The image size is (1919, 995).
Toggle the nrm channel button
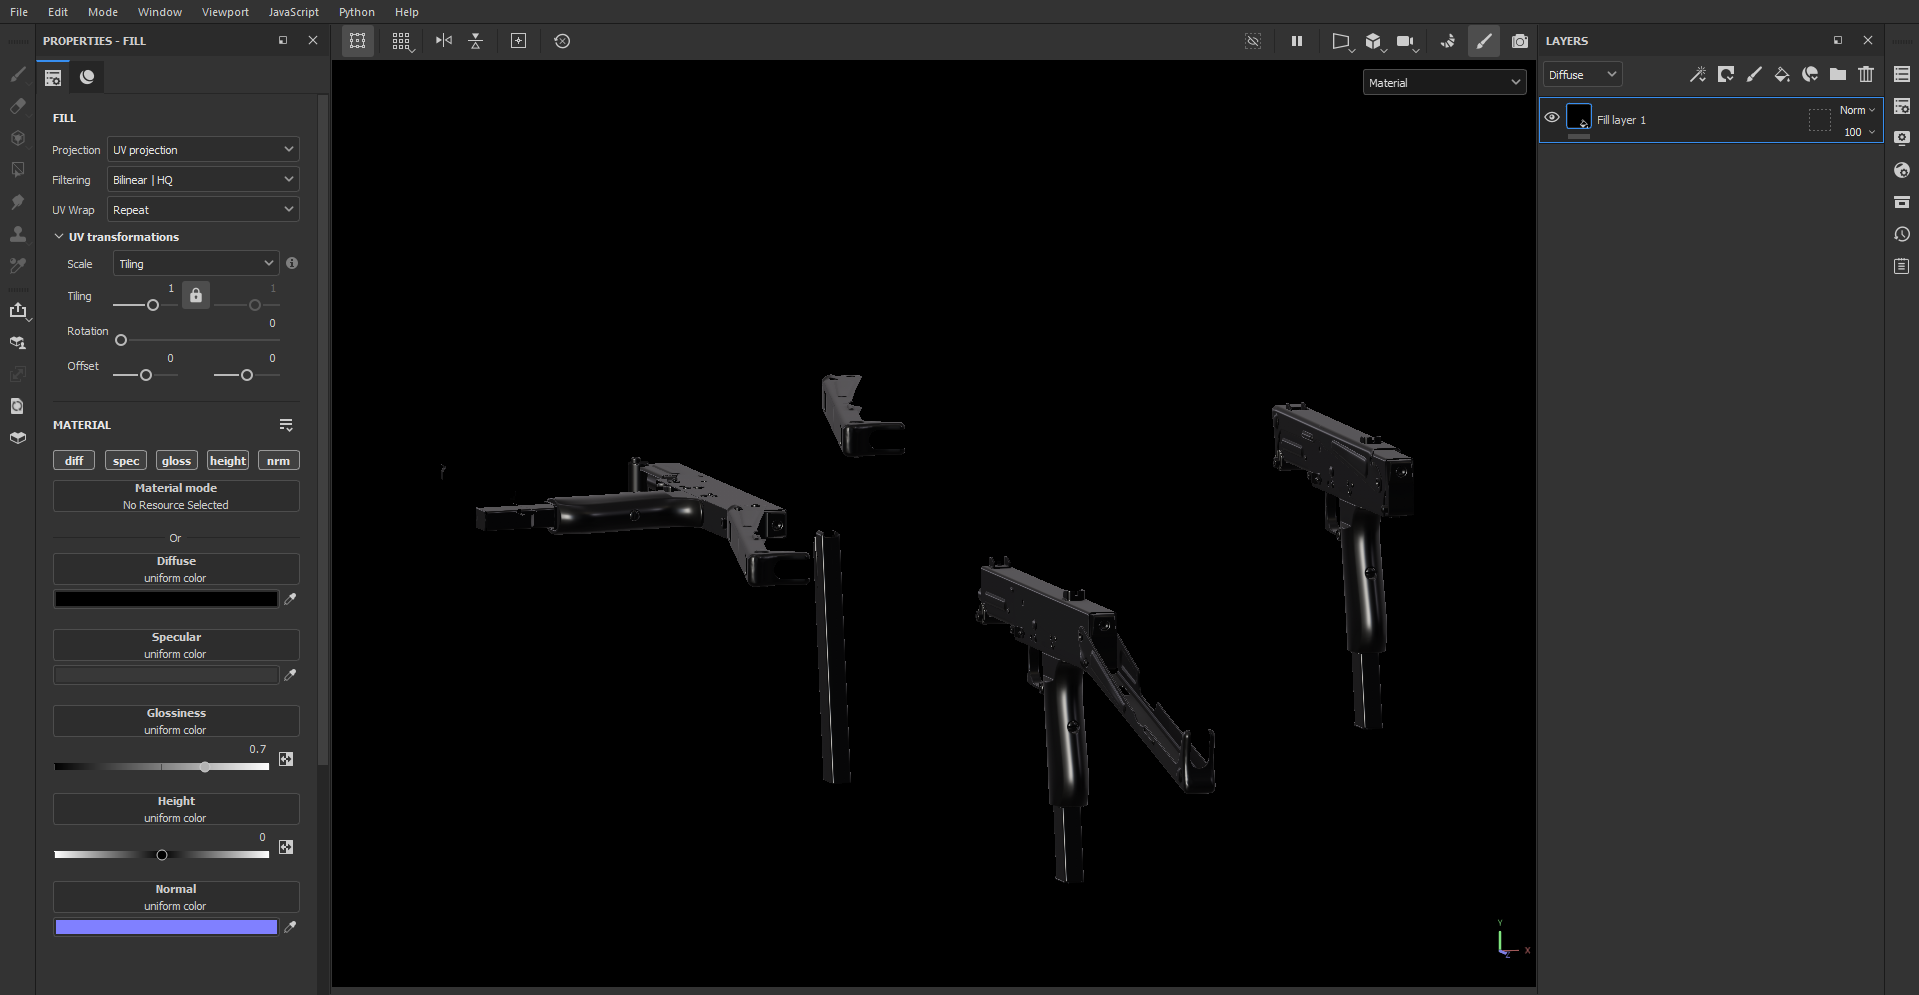278,460
